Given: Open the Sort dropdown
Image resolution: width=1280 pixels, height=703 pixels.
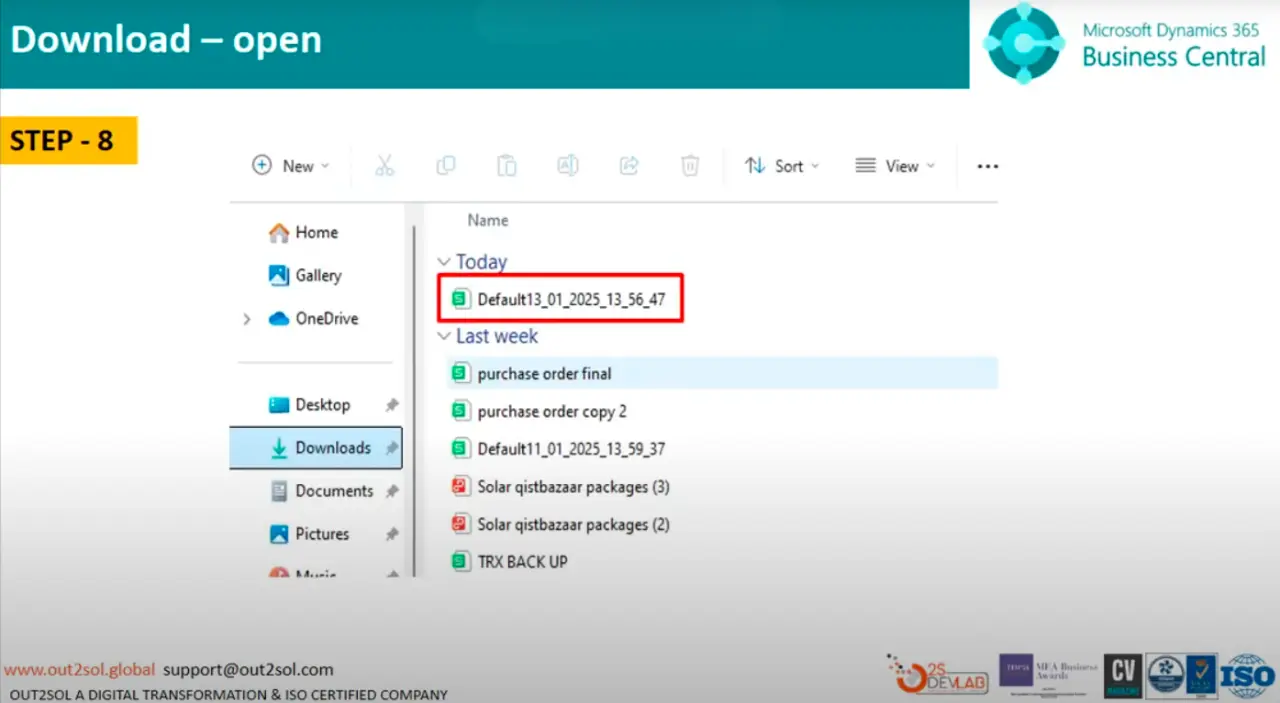Looking at the screenshot, I should point(782,166).
